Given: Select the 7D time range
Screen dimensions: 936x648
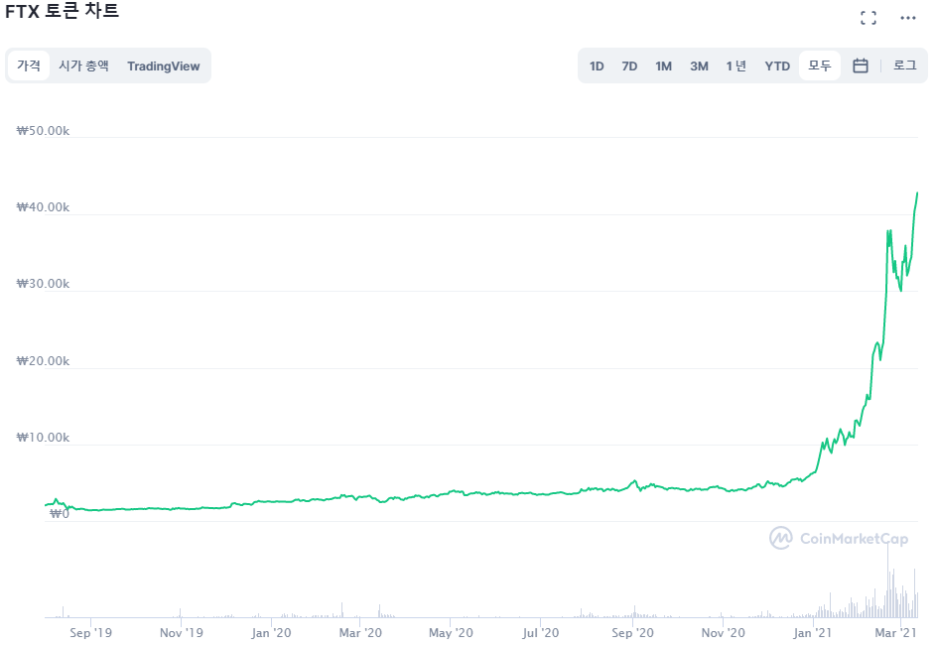Looking at the screenshot, I should 629,66.
